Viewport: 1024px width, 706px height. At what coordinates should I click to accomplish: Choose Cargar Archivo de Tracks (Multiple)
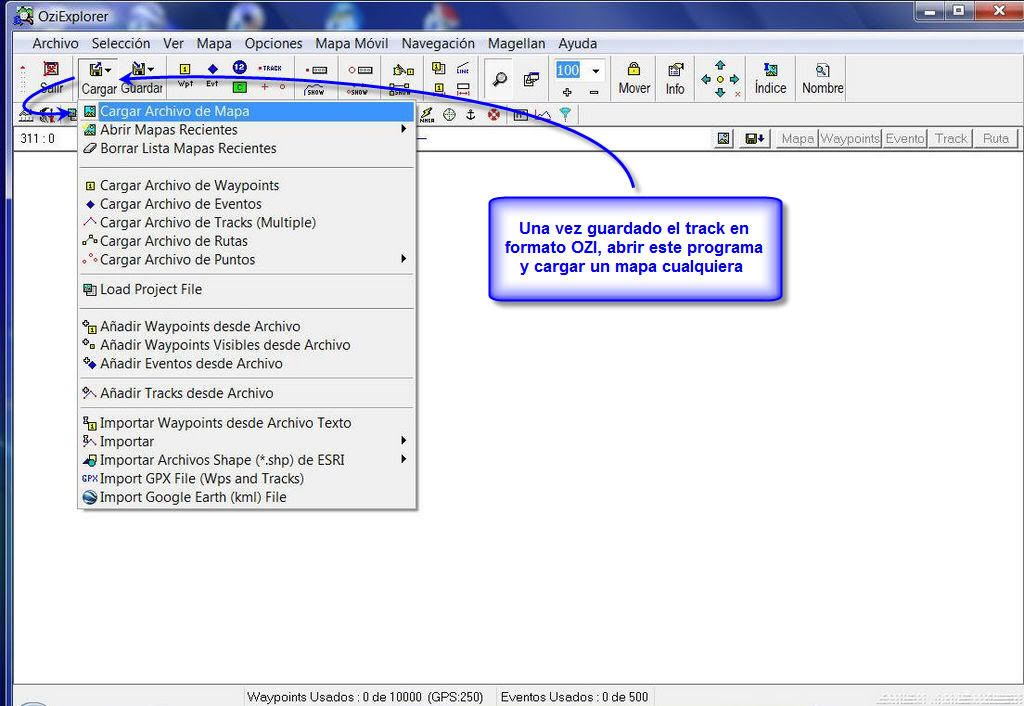[247, 222]
